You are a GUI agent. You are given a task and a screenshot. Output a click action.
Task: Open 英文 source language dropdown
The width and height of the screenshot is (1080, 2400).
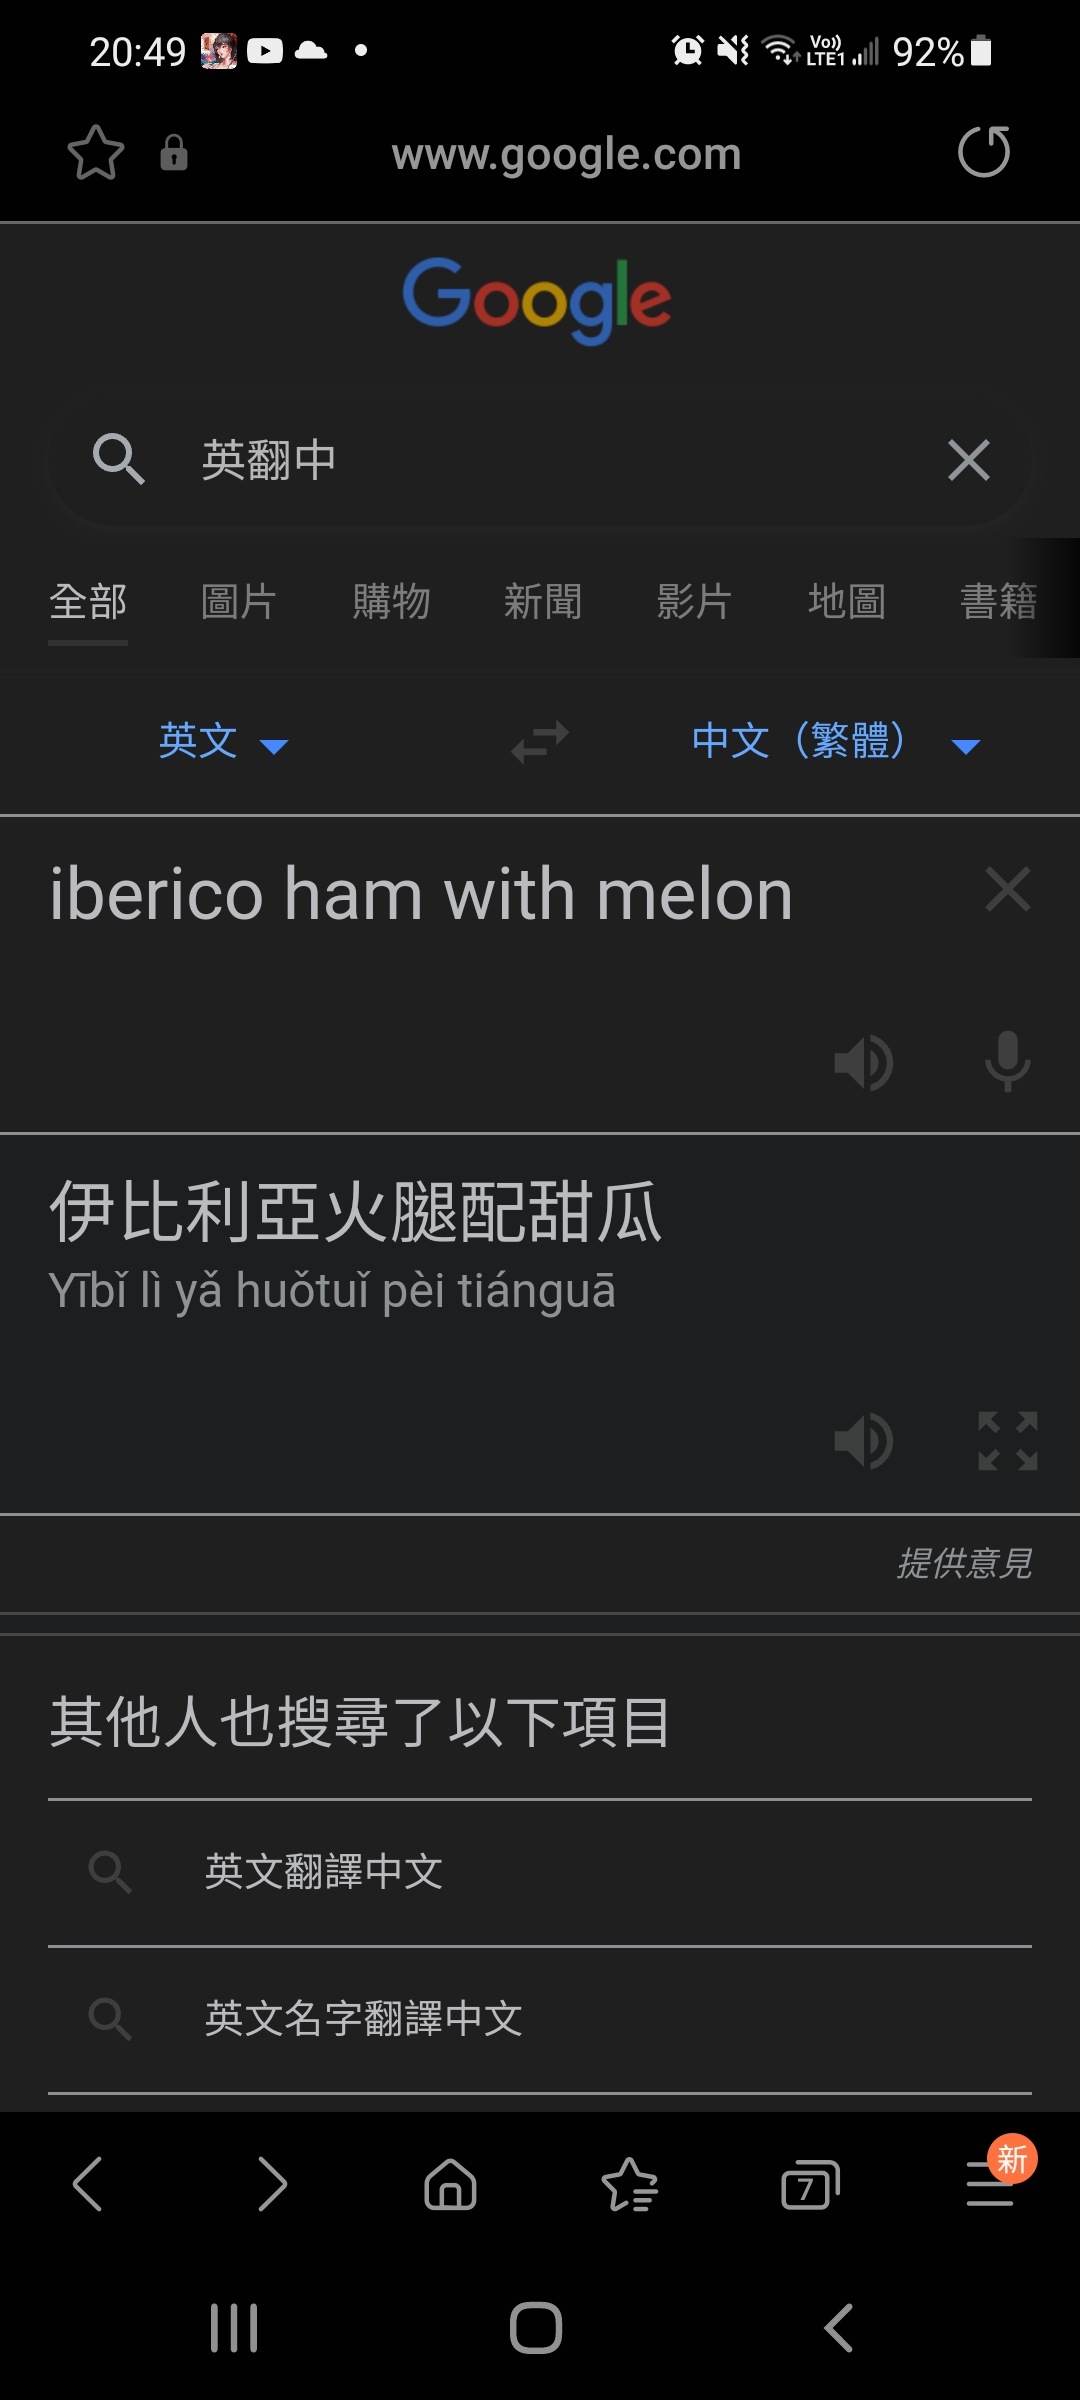(x=223, y=742)
